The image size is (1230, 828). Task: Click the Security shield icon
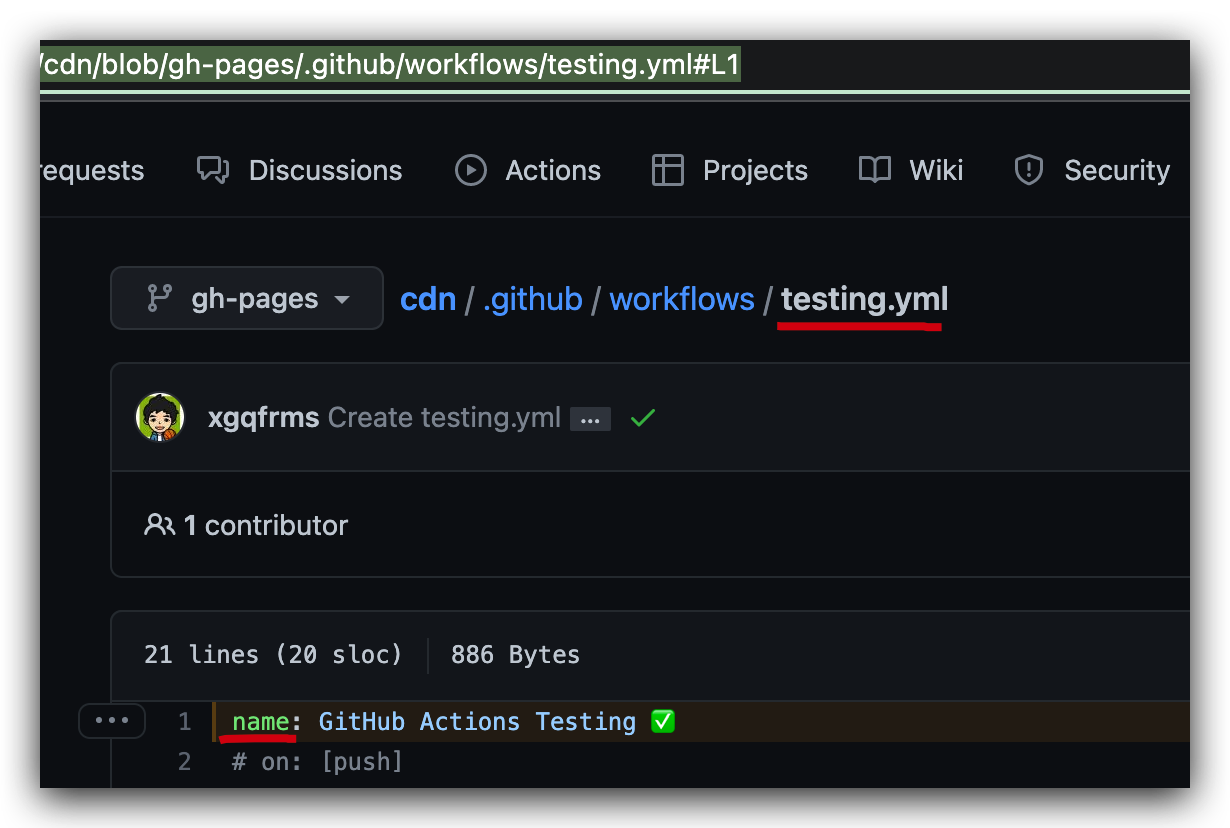pos(1029,170)
